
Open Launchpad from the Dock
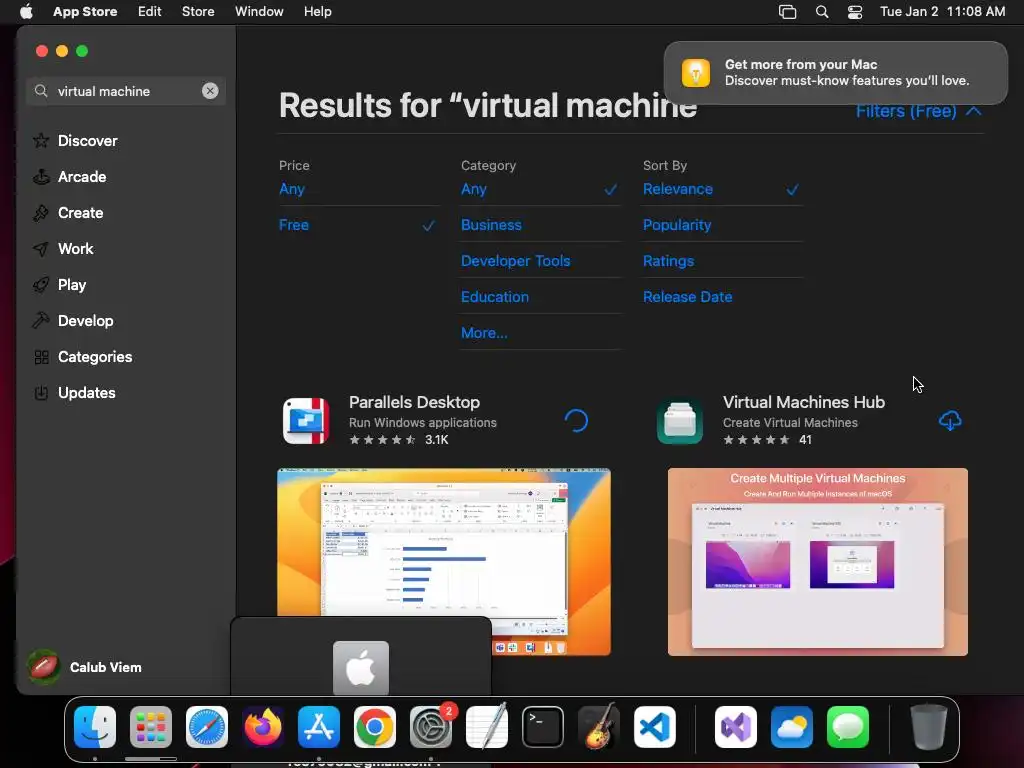151,726
